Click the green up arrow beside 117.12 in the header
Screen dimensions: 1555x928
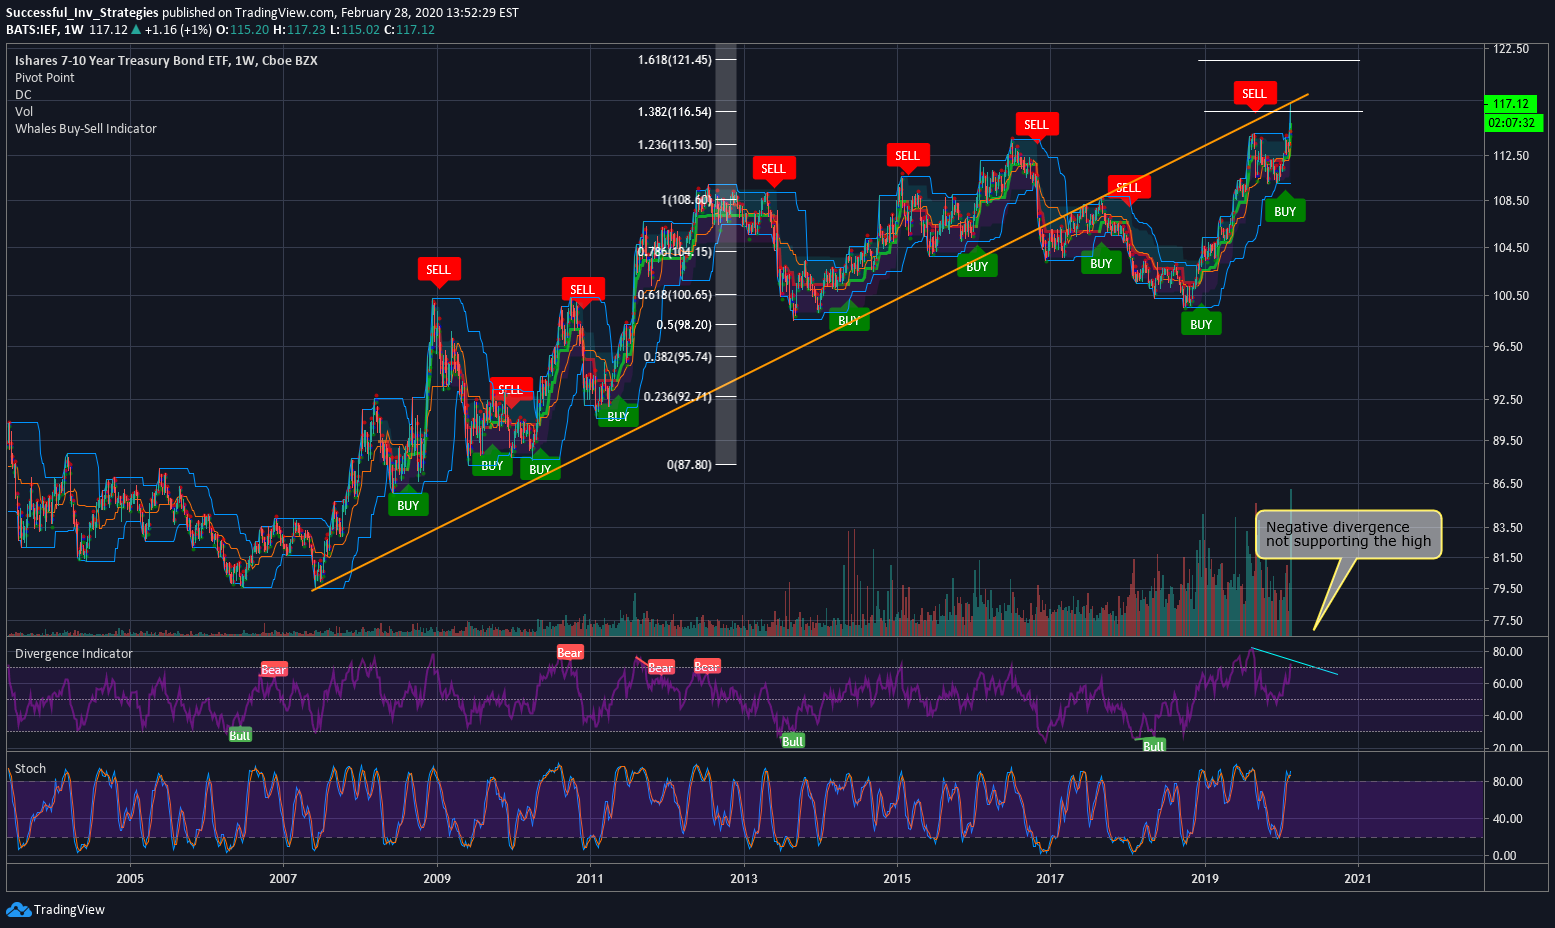point(136,29)
